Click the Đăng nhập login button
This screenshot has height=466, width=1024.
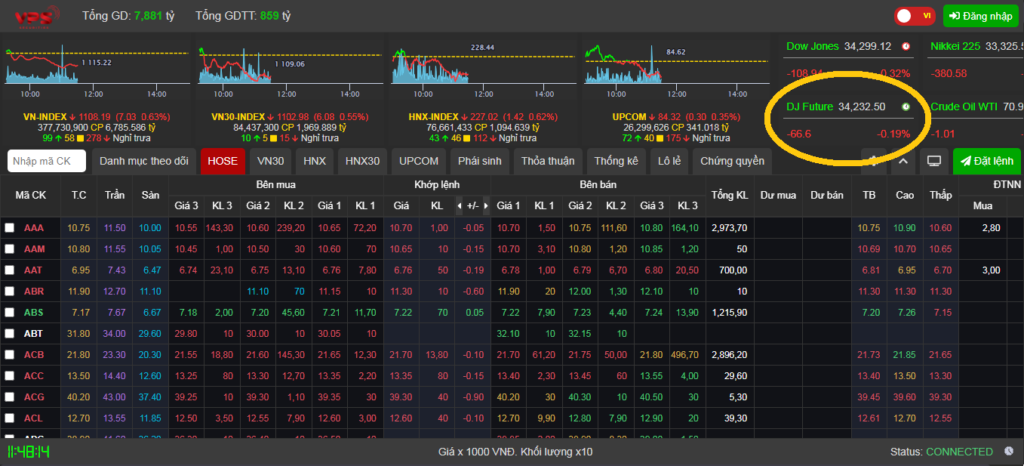click(x=980, y=16)
